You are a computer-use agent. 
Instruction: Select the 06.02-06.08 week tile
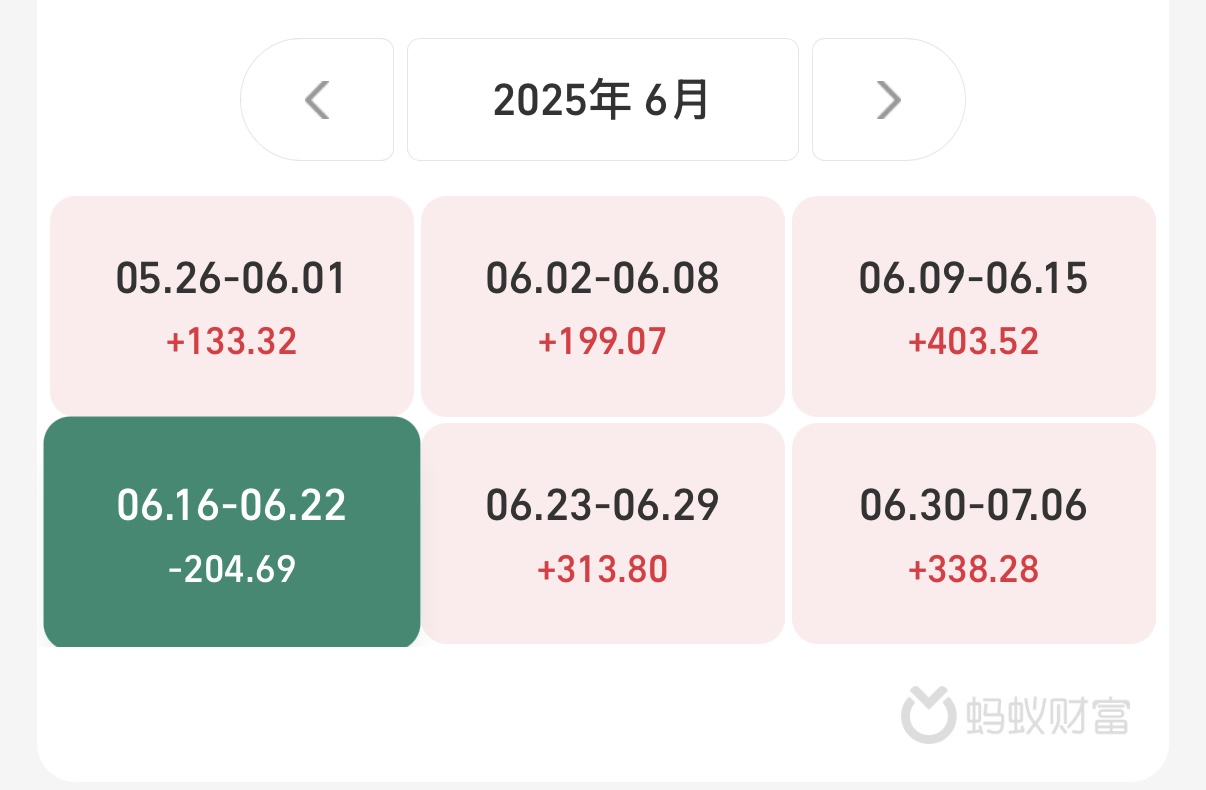(602, 305)
